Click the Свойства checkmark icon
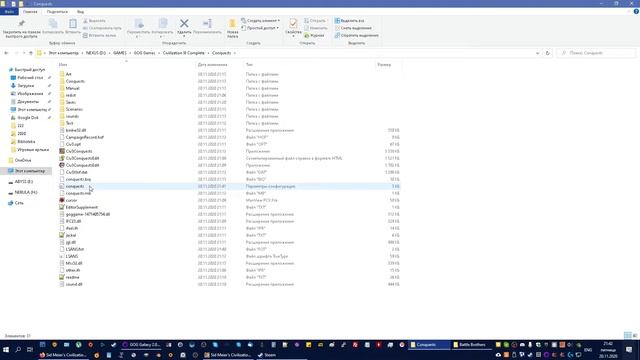The height and width of the screenshot is (360, 640). tap(293, 24)
